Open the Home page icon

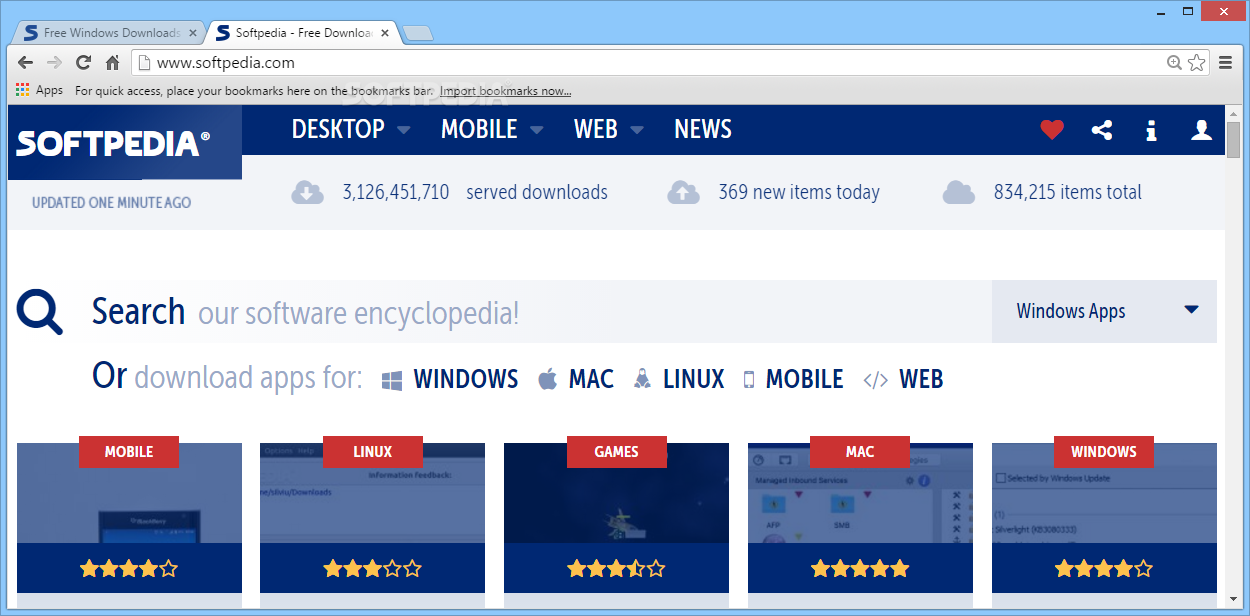tap(113, 63)
